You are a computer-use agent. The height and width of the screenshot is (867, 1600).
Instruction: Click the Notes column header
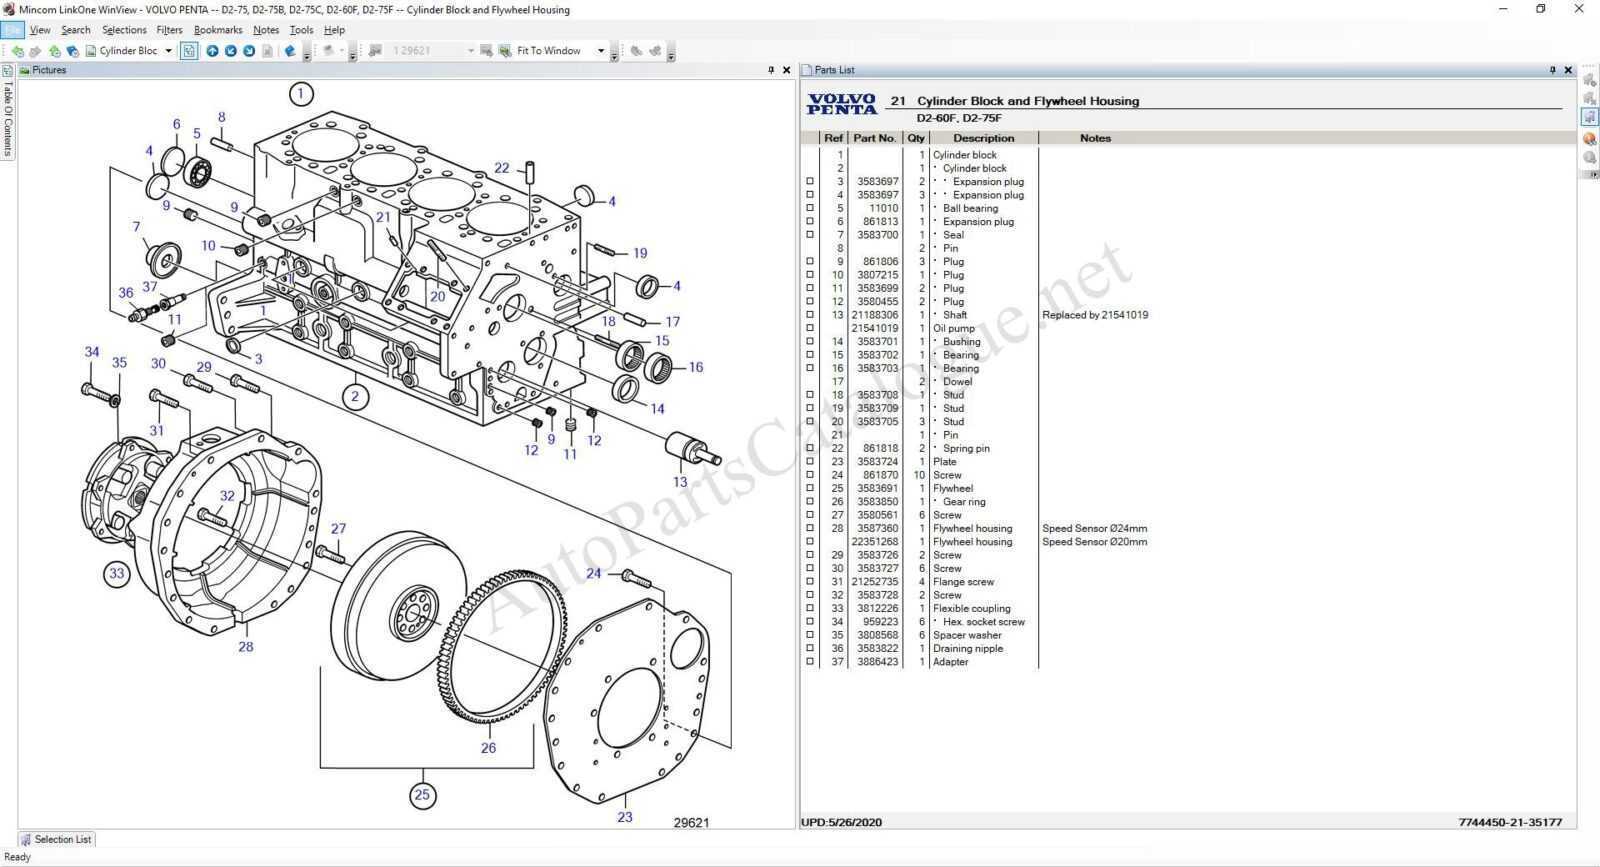pyautogui.click(x=1095, y=138)
